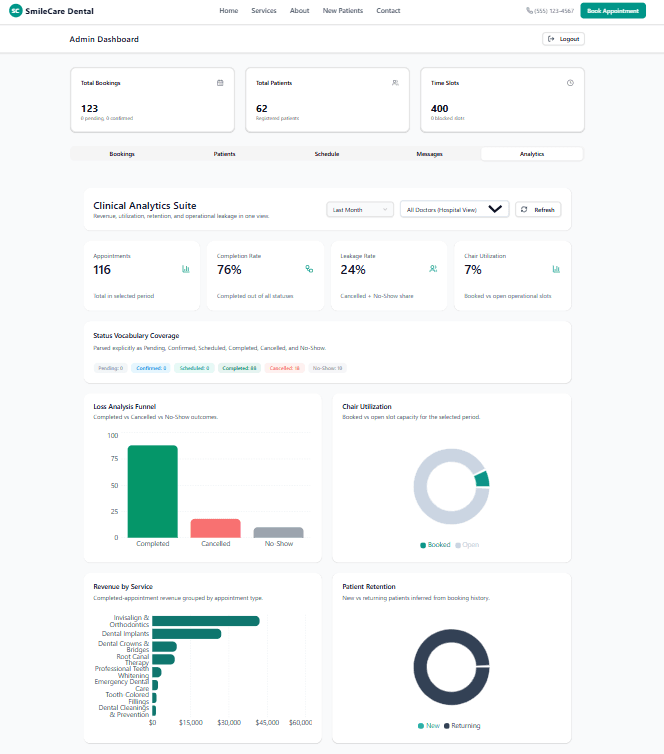664x754 pixels.
Task: Click the calendar icon in Total Bookings card
Action: [220, 83]
